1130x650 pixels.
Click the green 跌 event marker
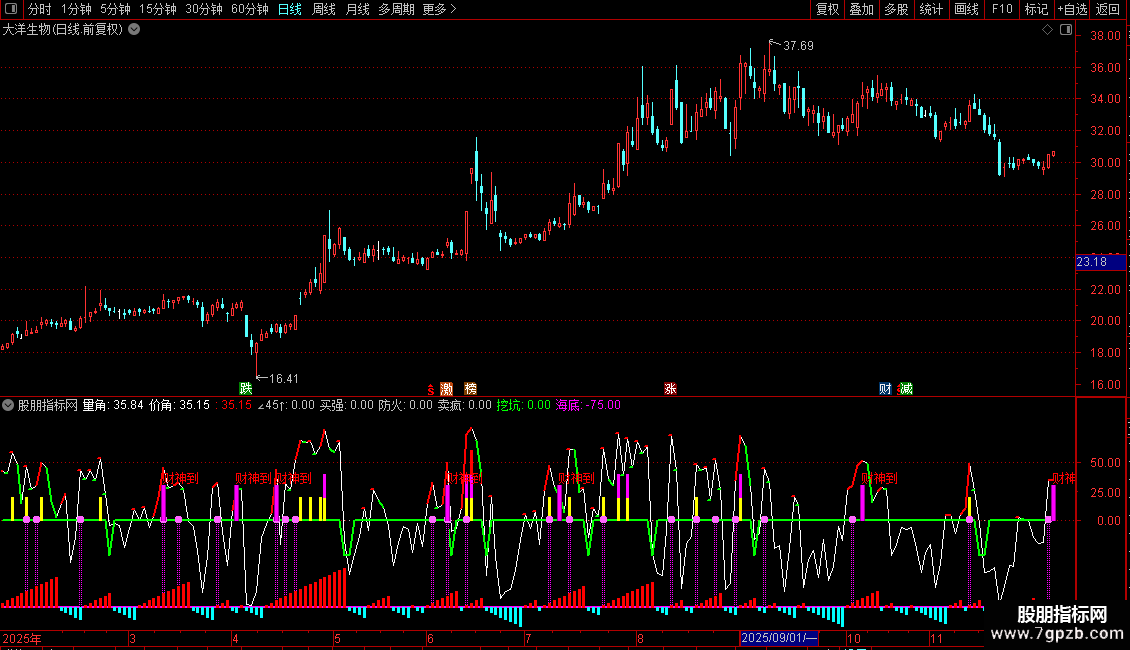[x=246, y=388]
